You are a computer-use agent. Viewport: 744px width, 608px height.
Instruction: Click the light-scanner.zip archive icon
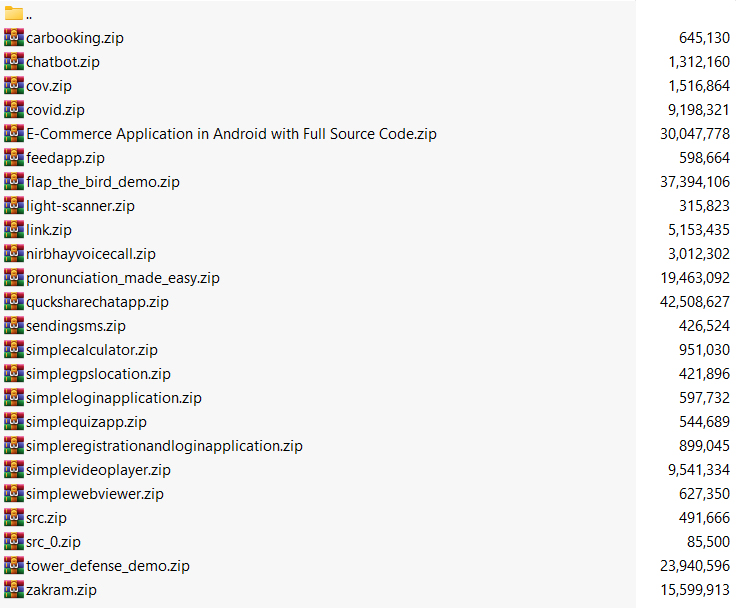coord(14,206)
